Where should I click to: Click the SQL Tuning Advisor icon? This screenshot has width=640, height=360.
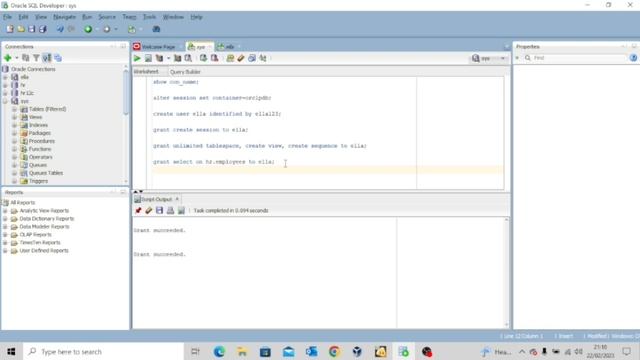pos(188,58)
